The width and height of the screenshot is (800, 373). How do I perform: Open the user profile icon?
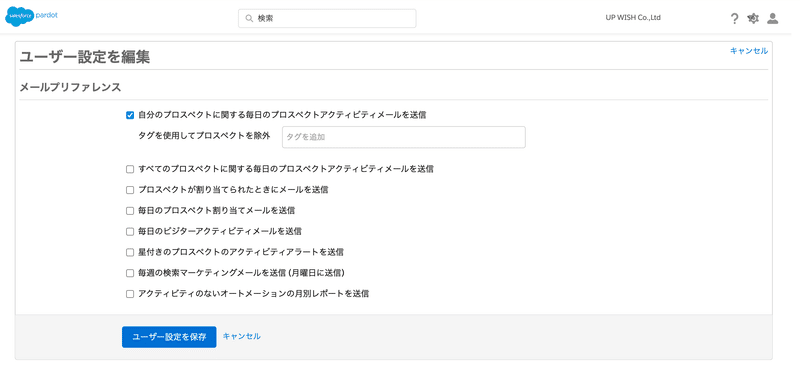tap(773, 18)
